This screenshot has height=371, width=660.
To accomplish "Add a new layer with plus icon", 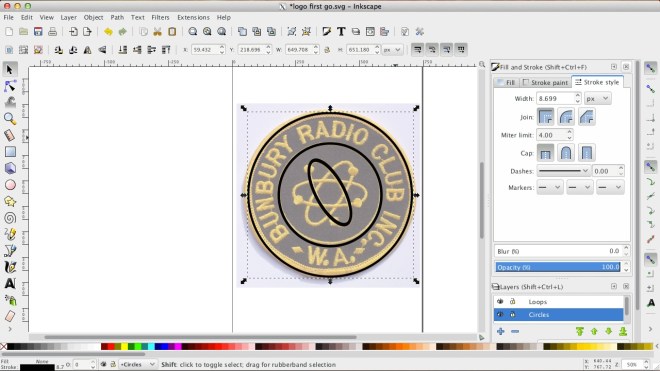I will click(x=500, y=332).
